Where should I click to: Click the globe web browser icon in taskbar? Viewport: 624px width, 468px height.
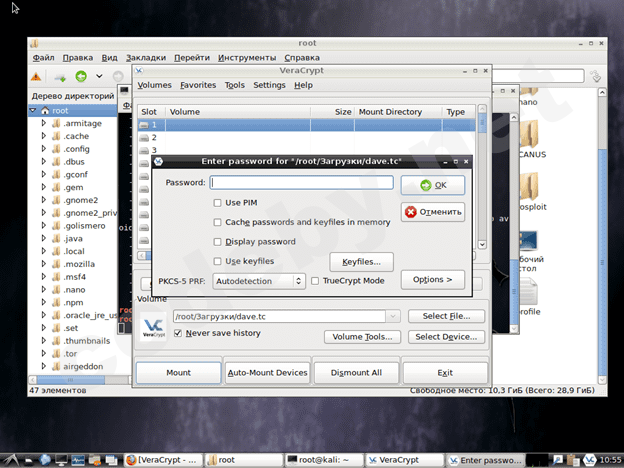45,460
